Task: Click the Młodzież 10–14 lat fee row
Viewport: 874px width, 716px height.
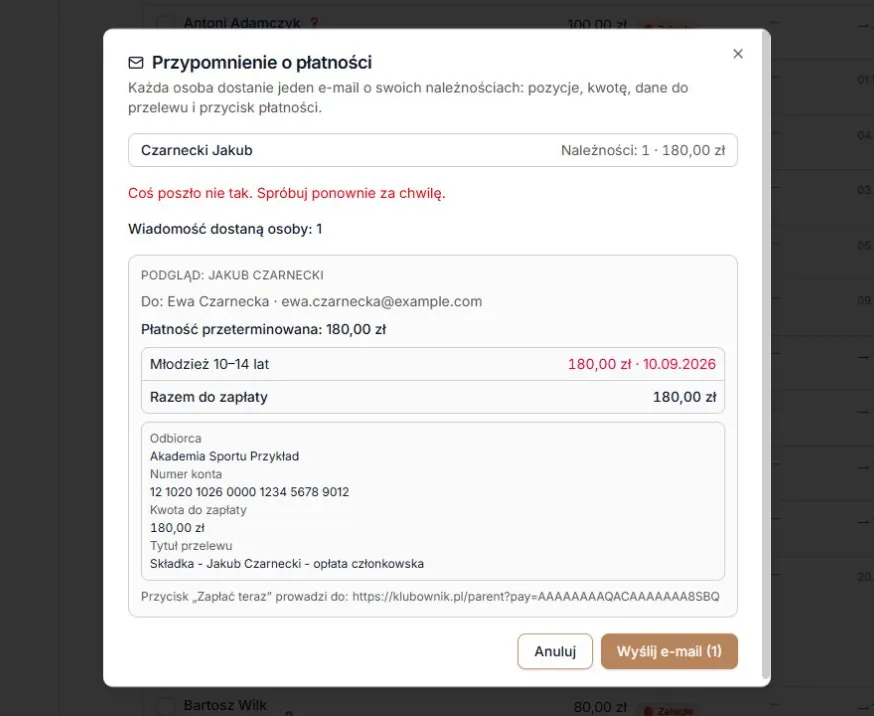Action: pos(433,364)
